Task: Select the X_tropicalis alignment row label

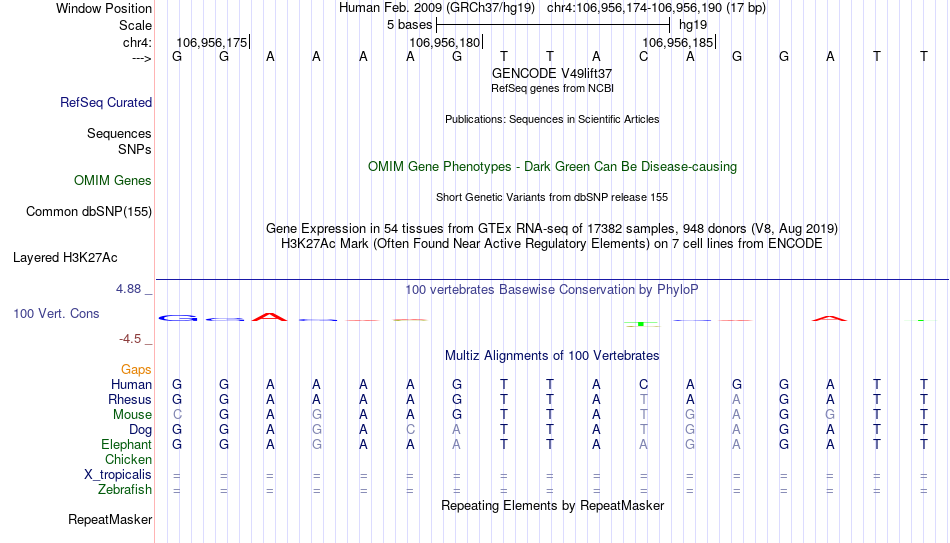Action: (x=118, y=475)
